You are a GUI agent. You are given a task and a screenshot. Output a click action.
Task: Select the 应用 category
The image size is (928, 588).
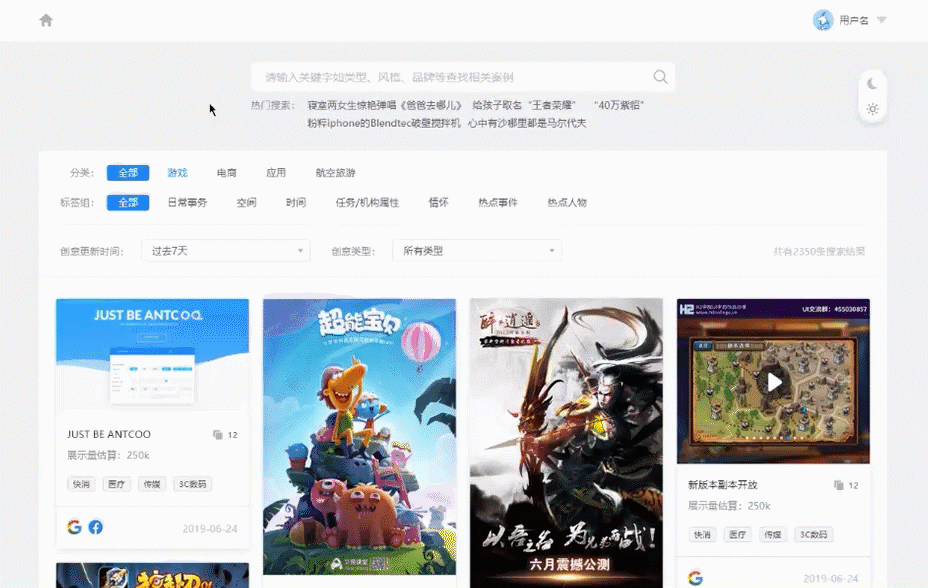(x=276, y=173)
